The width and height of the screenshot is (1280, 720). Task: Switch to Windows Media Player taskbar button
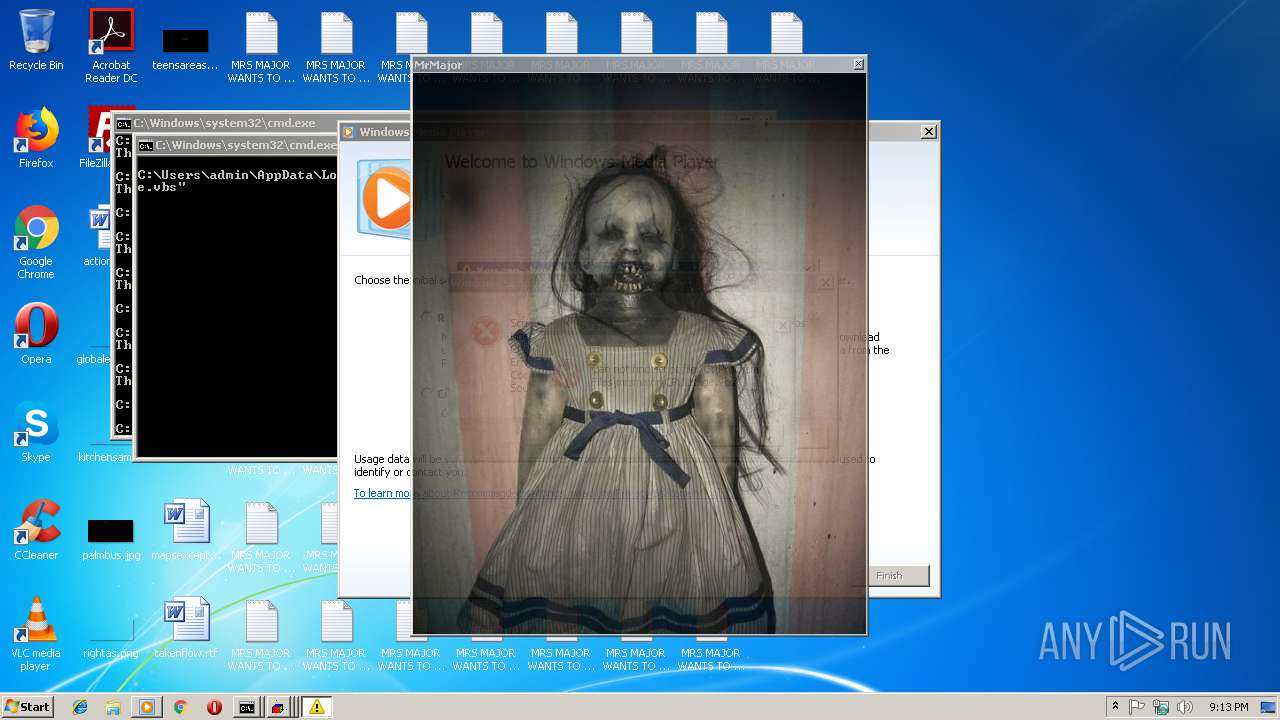[146, 707]
